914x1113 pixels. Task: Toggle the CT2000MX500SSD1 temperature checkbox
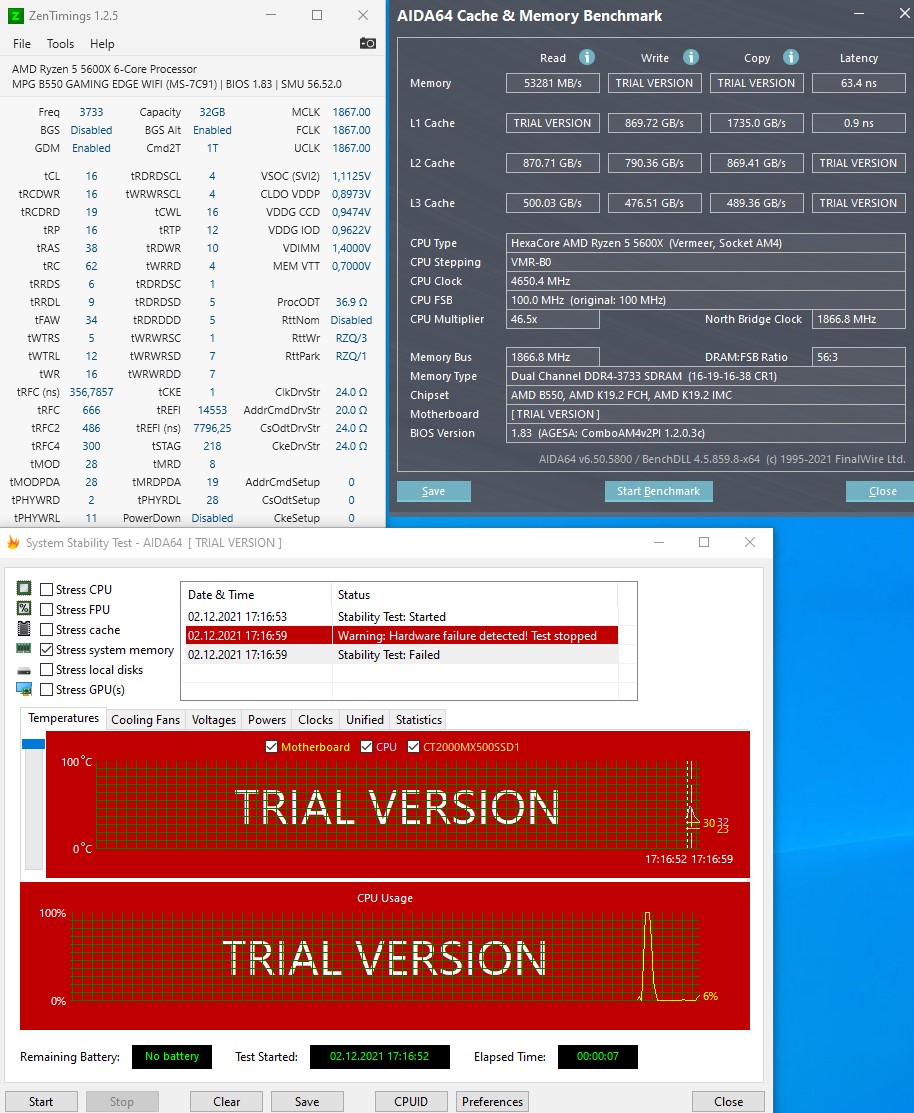(413, 747)
